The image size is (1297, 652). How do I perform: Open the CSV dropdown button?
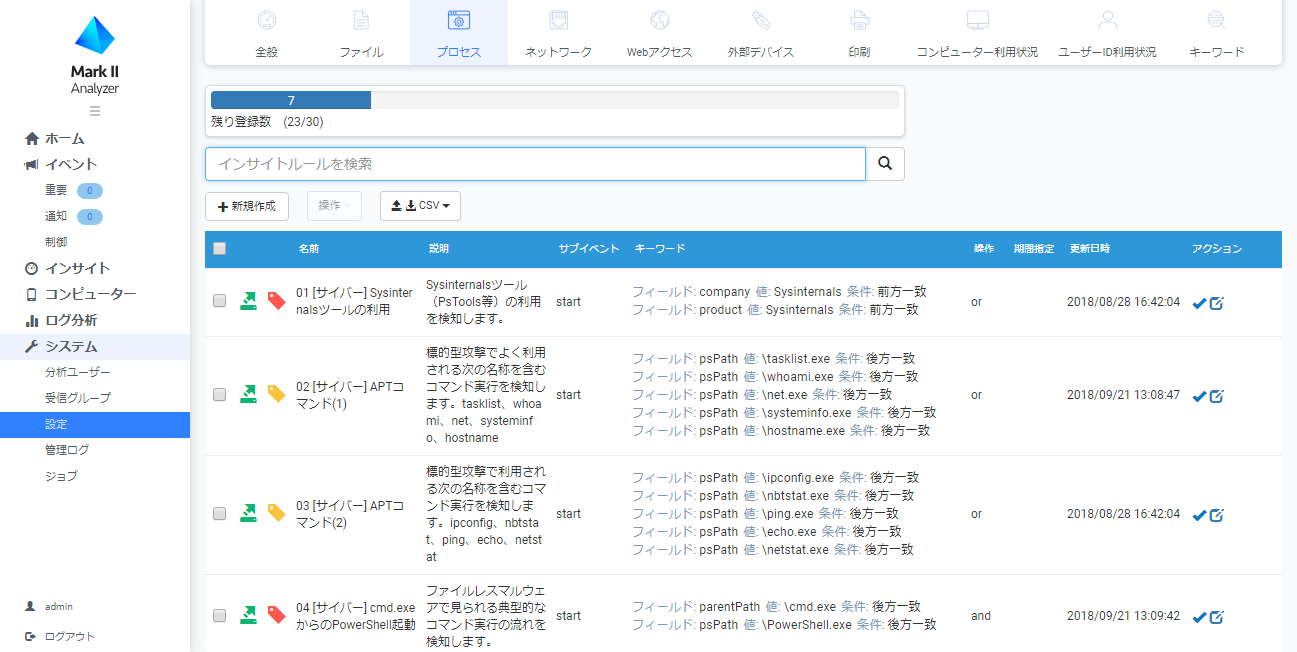point(420,205)
